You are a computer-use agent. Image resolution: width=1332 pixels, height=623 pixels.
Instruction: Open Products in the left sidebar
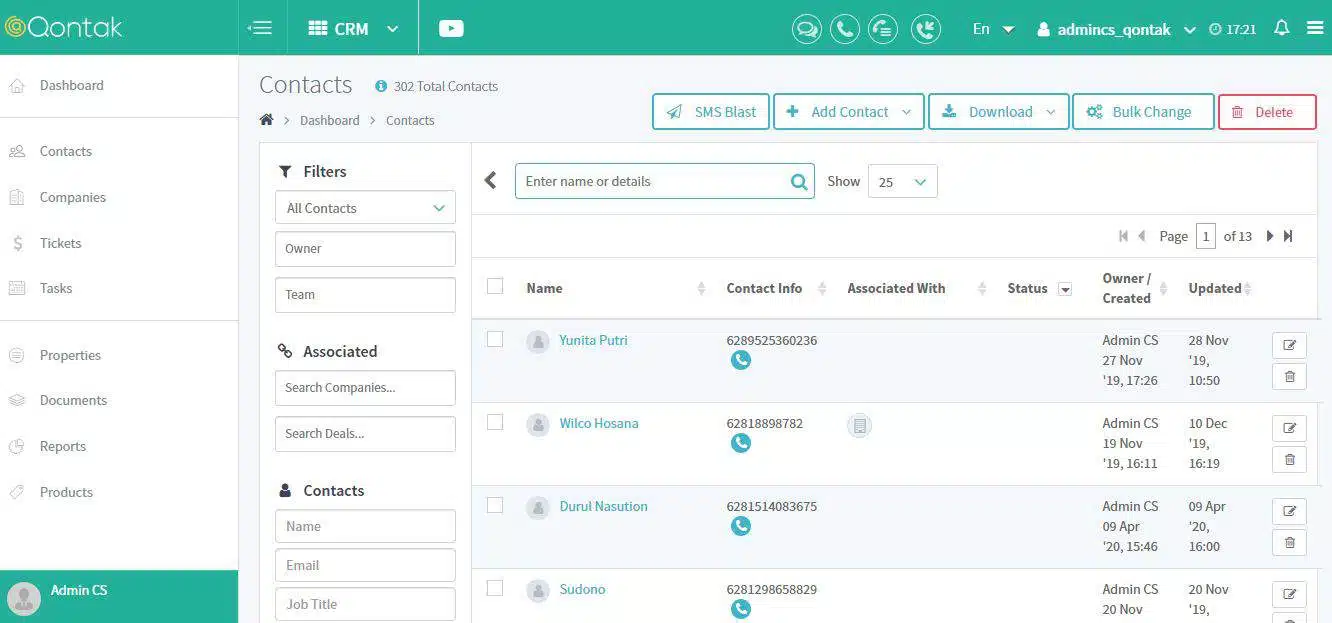coord(66,492)
